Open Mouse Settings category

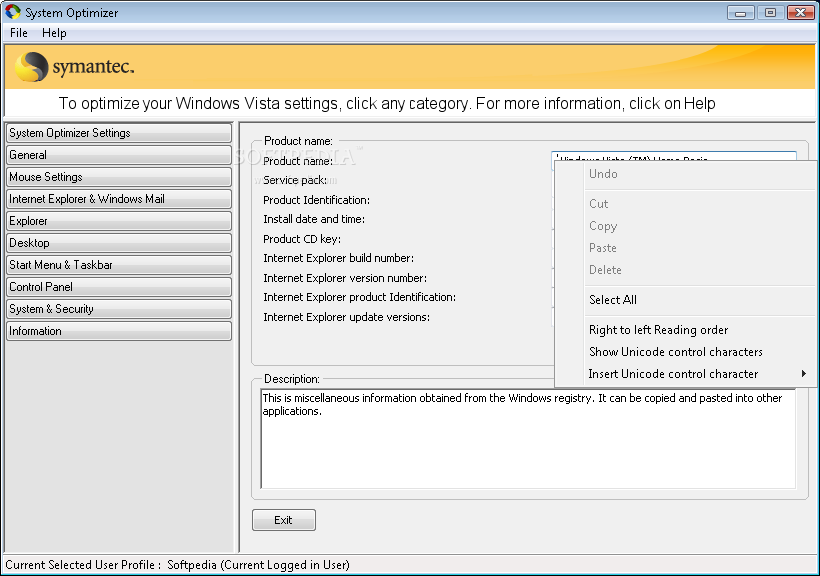click(119, 177)
